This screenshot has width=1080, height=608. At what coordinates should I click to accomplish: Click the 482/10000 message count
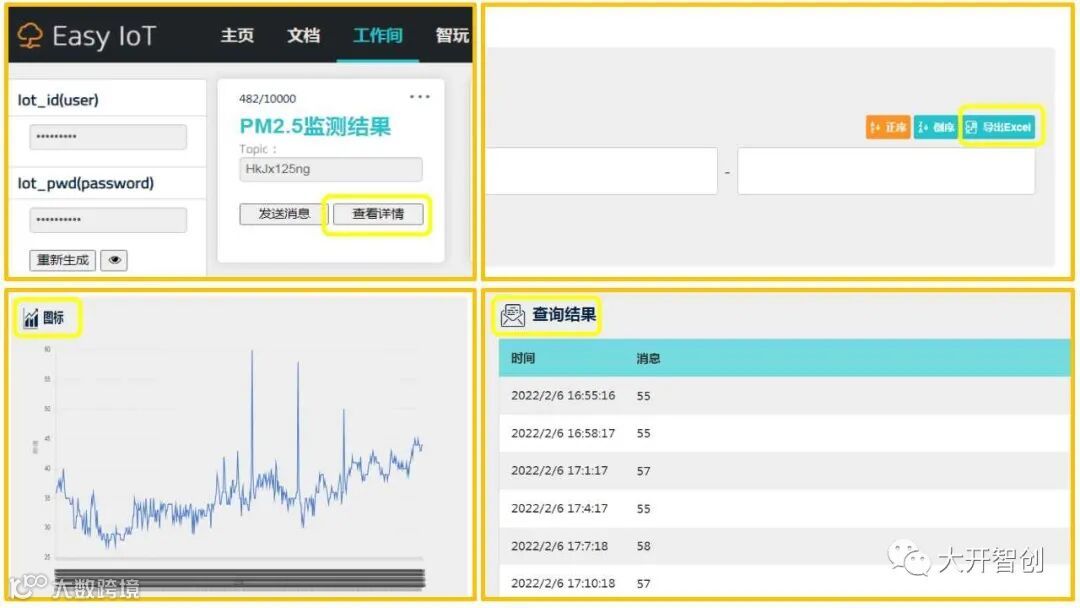[x=267, y=98]
